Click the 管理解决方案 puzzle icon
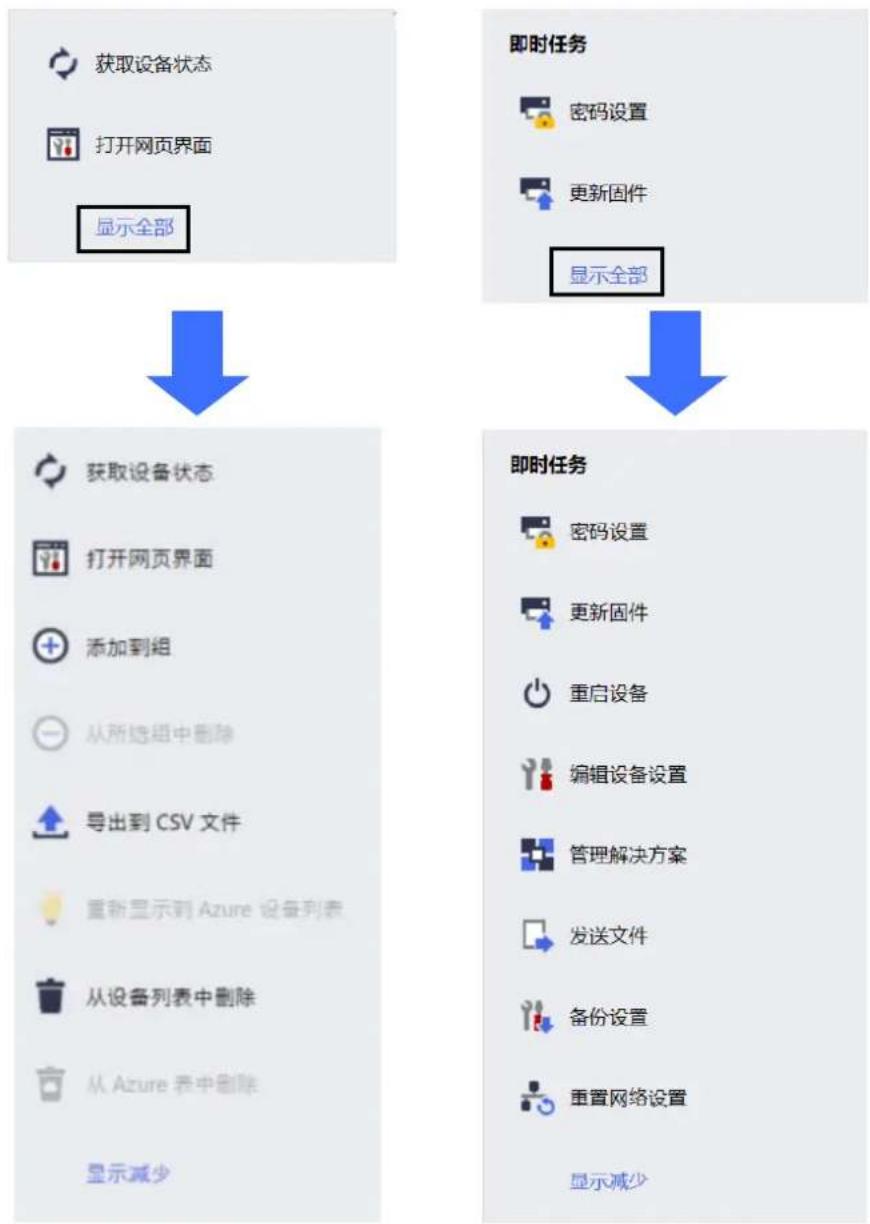 click(538, 855)
